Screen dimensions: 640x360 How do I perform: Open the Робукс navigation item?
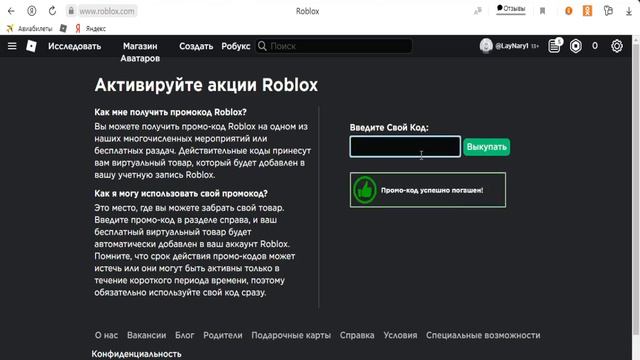click(236, 46)
